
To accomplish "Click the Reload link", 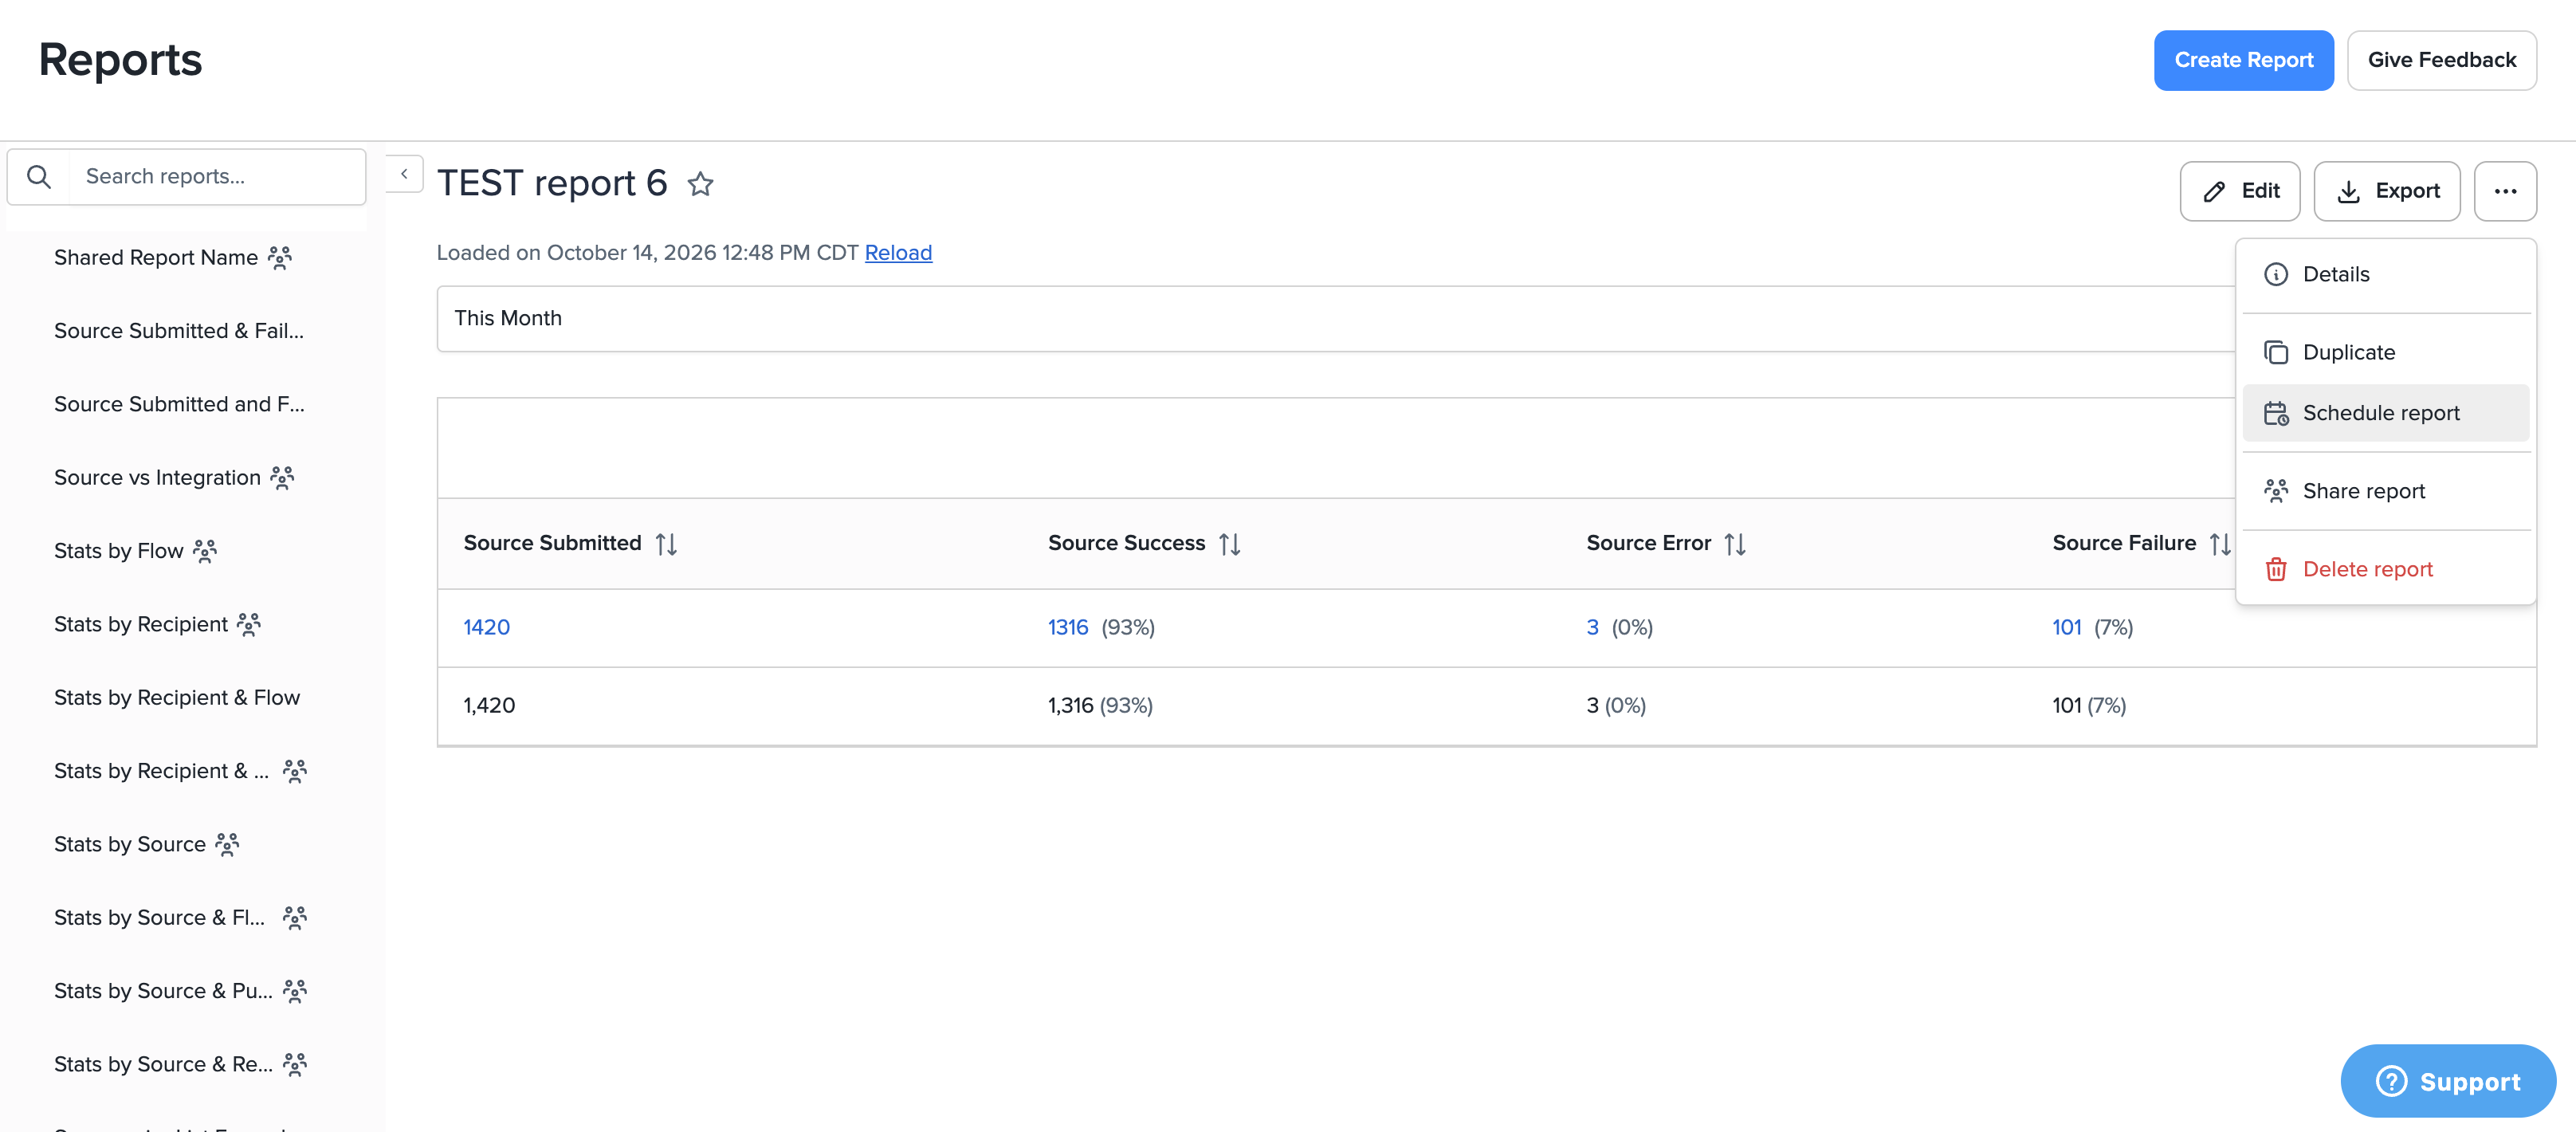I will (x=898, y=253).
